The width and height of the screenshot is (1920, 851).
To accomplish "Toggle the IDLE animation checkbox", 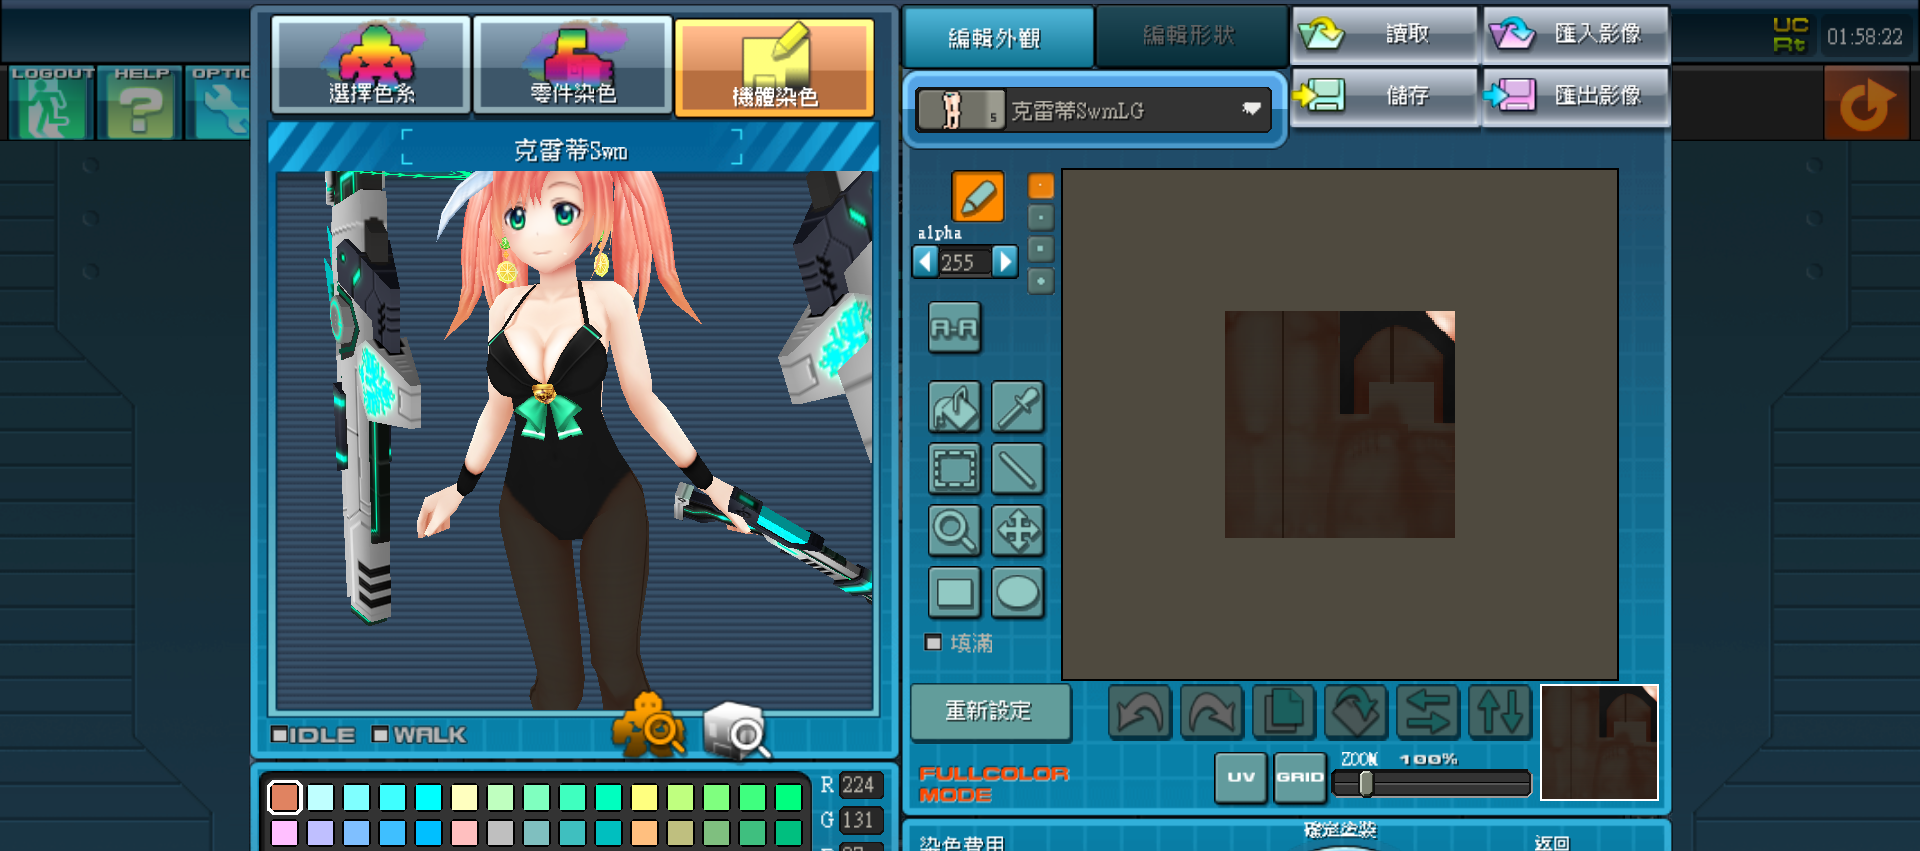I will (280, 734).
